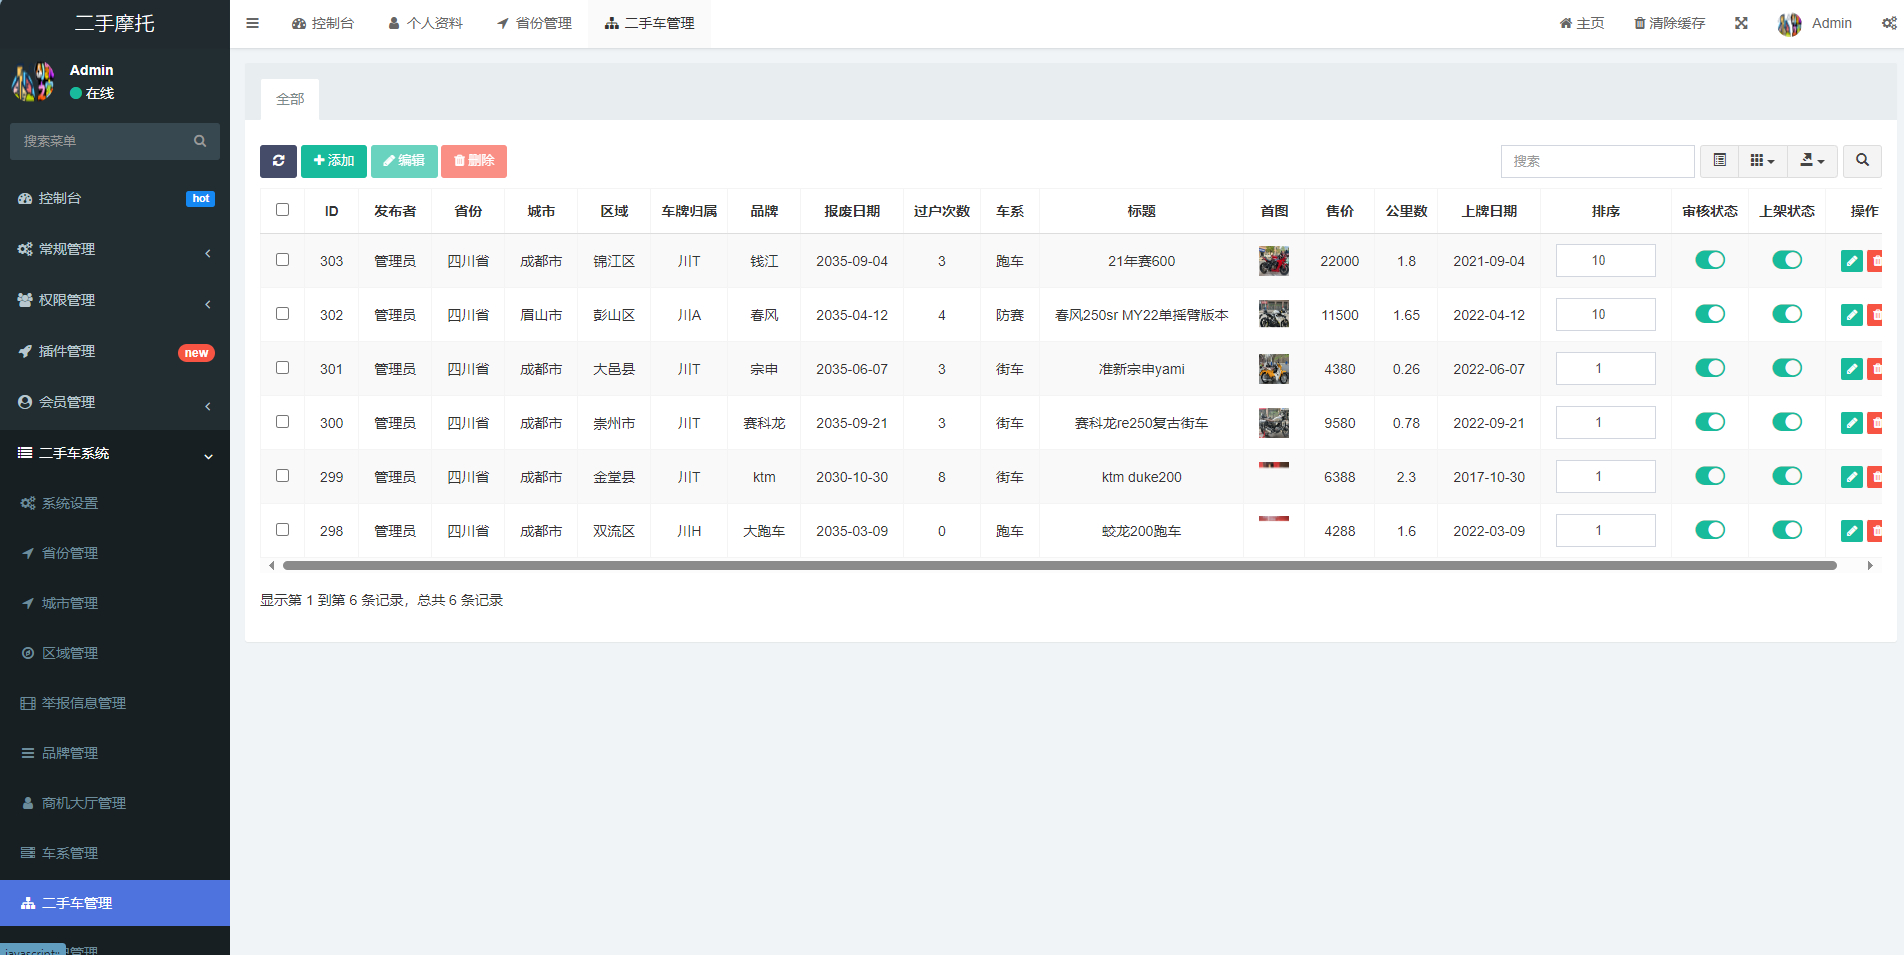This screenshot has width=1904, height=955.
Task: Switch to the 个人资料 tab
Action: pyautogui.click(x=425, y=22)
